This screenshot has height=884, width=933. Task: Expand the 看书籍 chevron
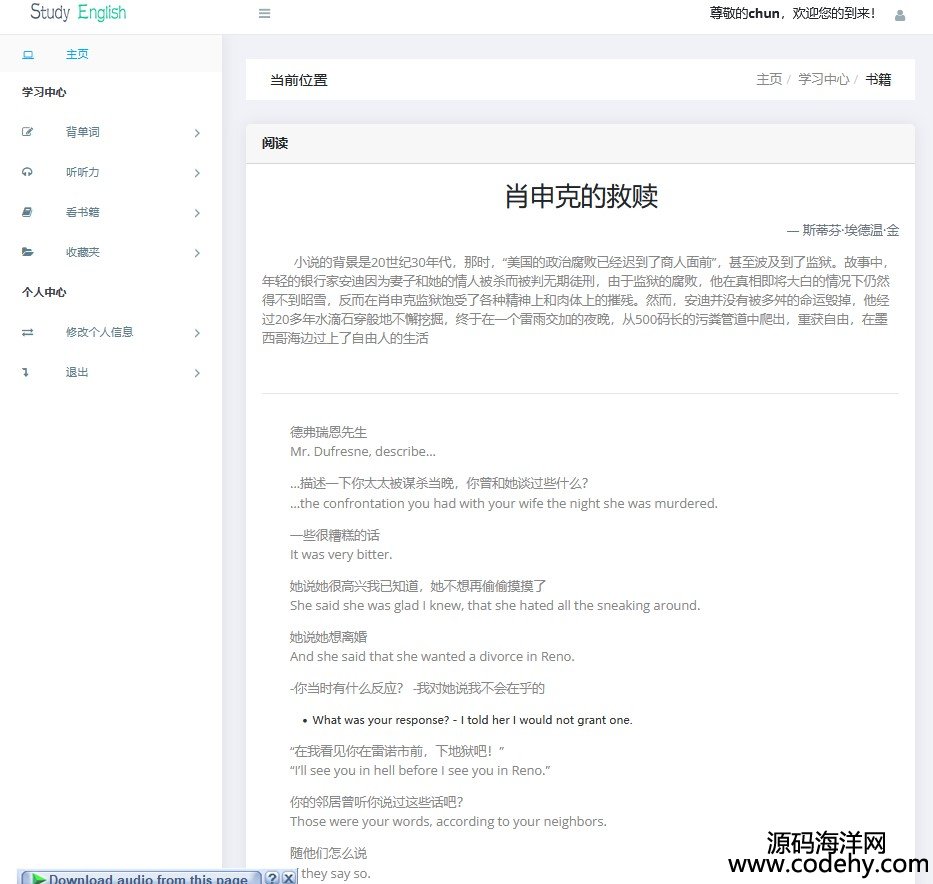(197, 213)
